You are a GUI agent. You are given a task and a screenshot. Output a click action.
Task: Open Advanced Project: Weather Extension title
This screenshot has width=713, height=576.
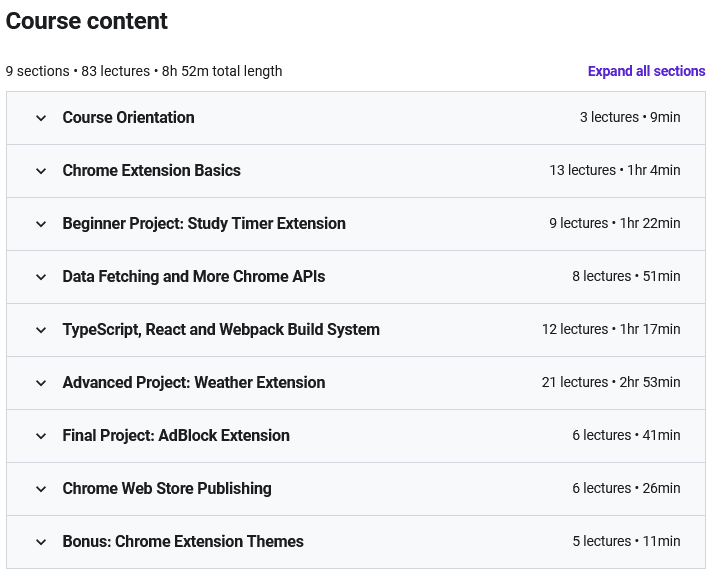194,382
